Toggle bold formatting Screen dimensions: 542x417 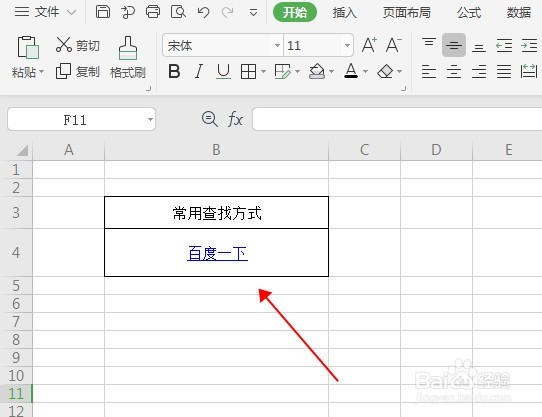174,72
